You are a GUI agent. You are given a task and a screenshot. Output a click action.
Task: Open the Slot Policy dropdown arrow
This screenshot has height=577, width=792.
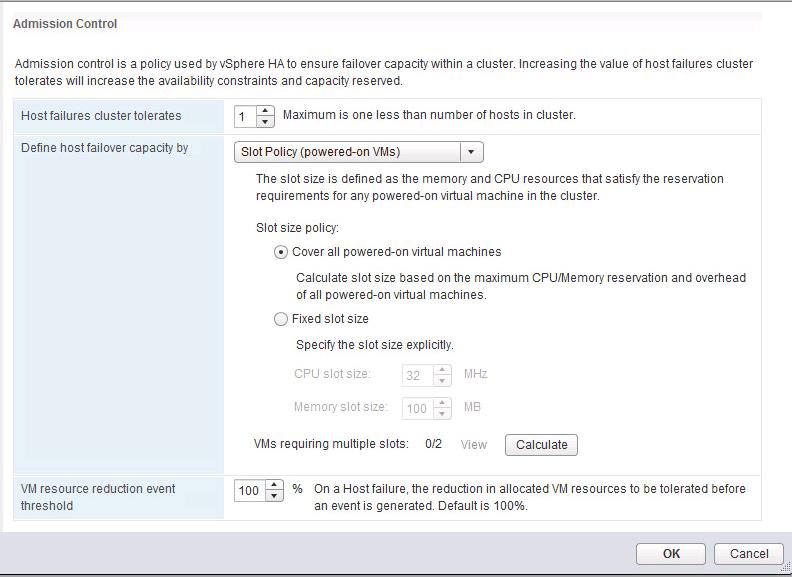coord(471,152)
